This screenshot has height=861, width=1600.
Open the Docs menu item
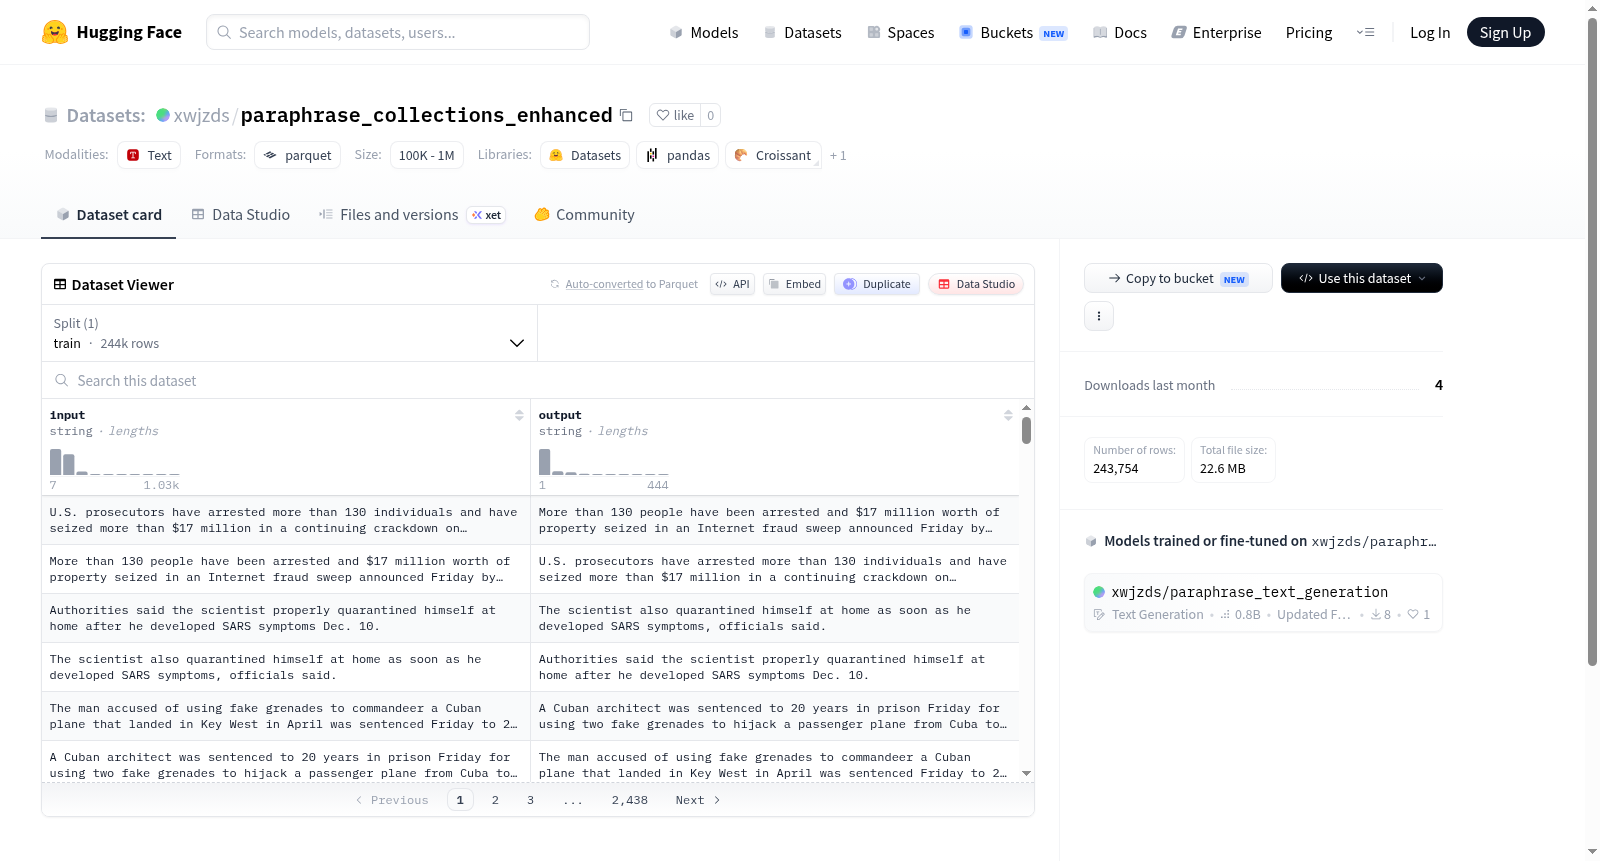(x=1120, y=32)
